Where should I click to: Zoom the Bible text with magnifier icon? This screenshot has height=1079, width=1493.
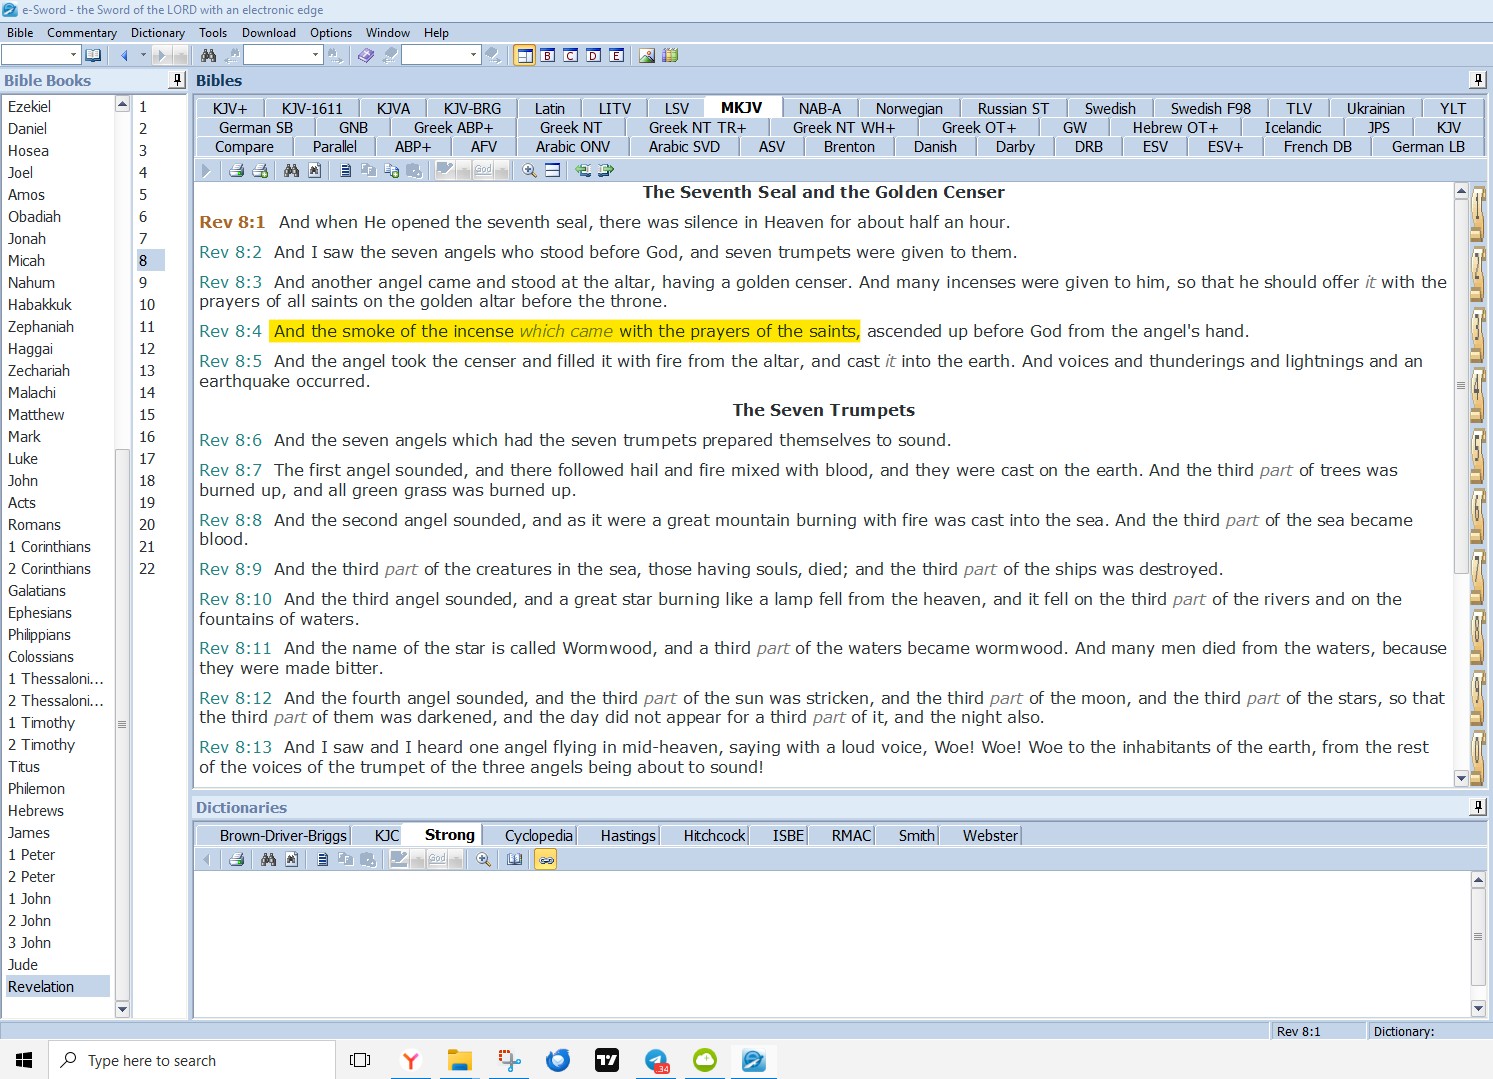530,171
